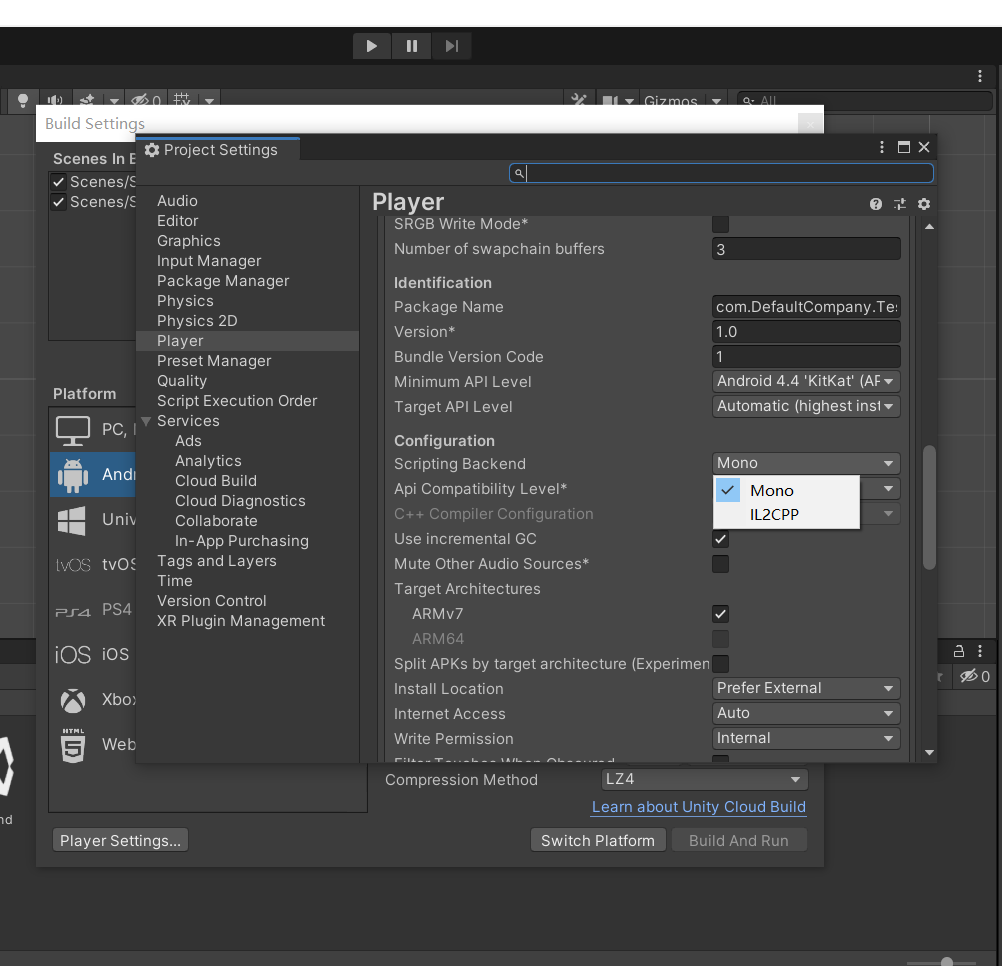Image resolution: width=1002 pixels, height=966 pixels.
Task: Open Learn about Unity Cloud Build link
Action: 698,807
